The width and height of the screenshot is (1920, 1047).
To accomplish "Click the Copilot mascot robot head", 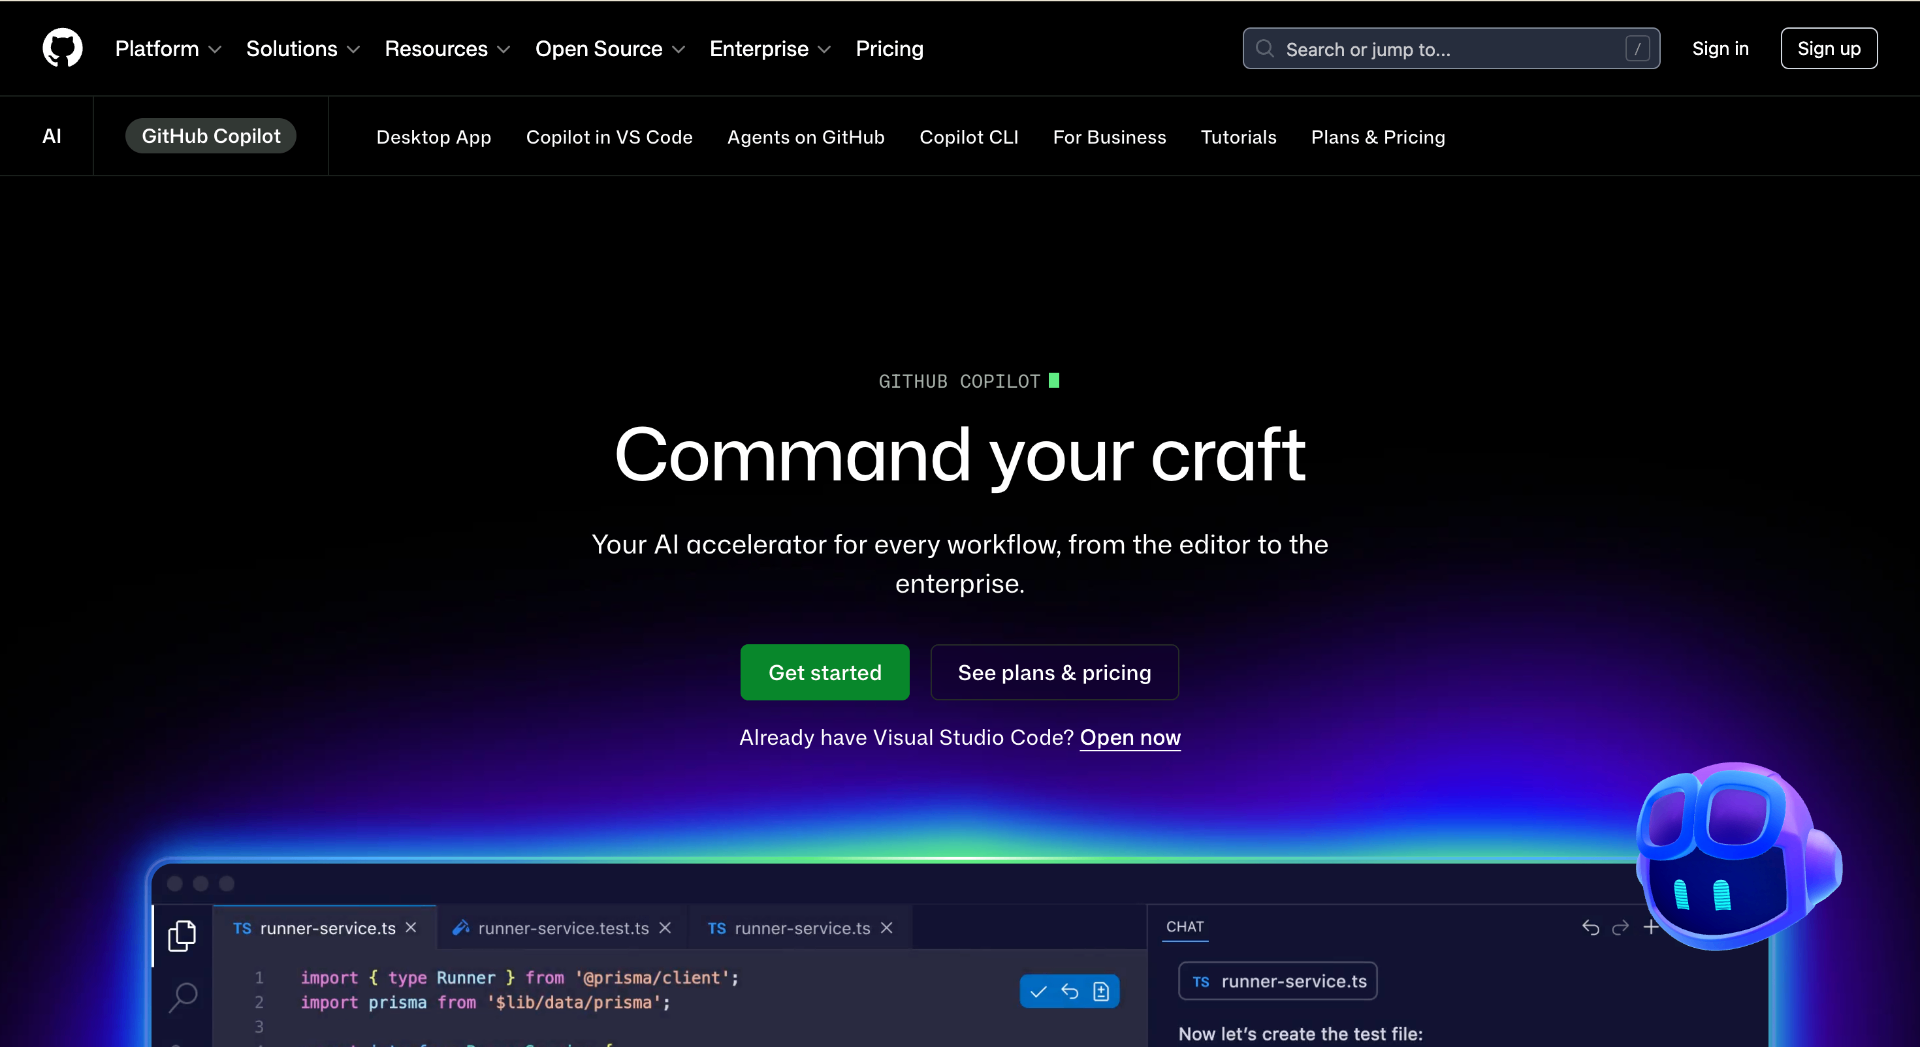I will (1738, 855).
